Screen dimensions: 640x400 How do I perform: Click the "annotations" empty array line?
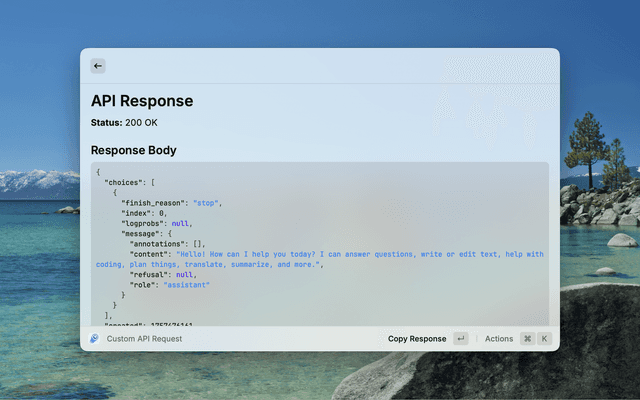pos(168,244)
